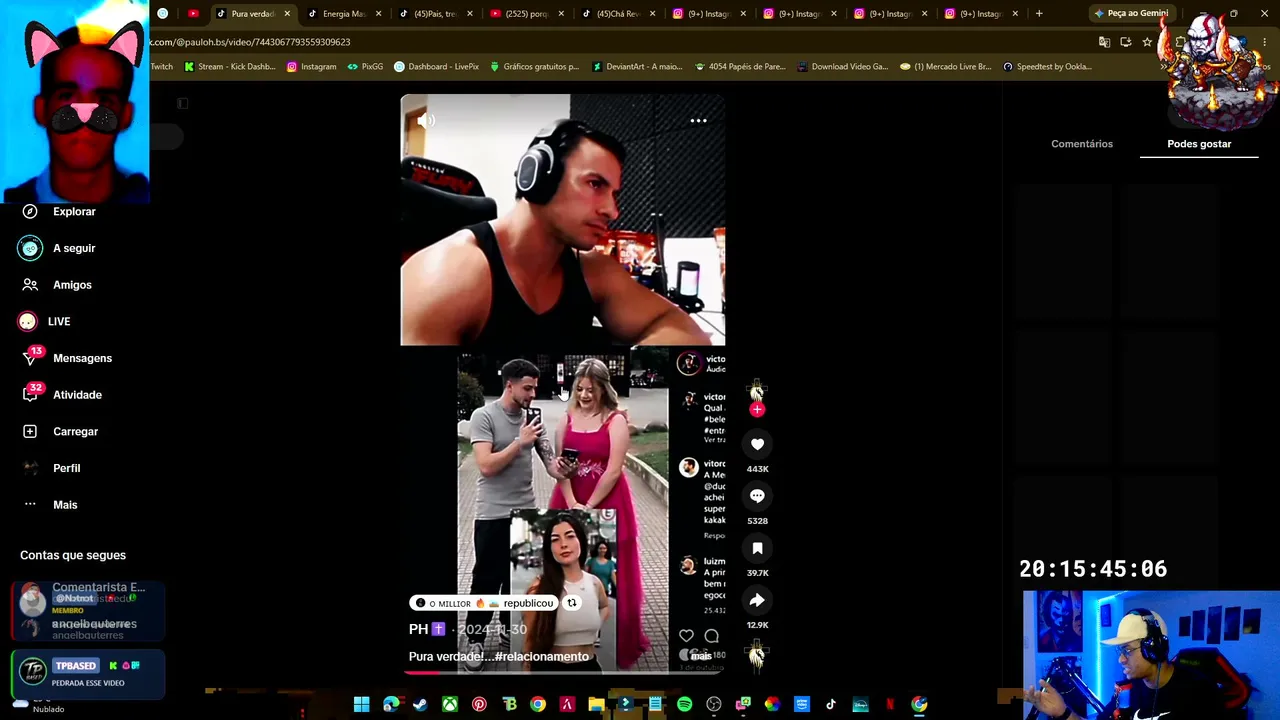
Task: Click the Peça ao Gemini button
Action: pyautogui.click(x=1131, y=14)
